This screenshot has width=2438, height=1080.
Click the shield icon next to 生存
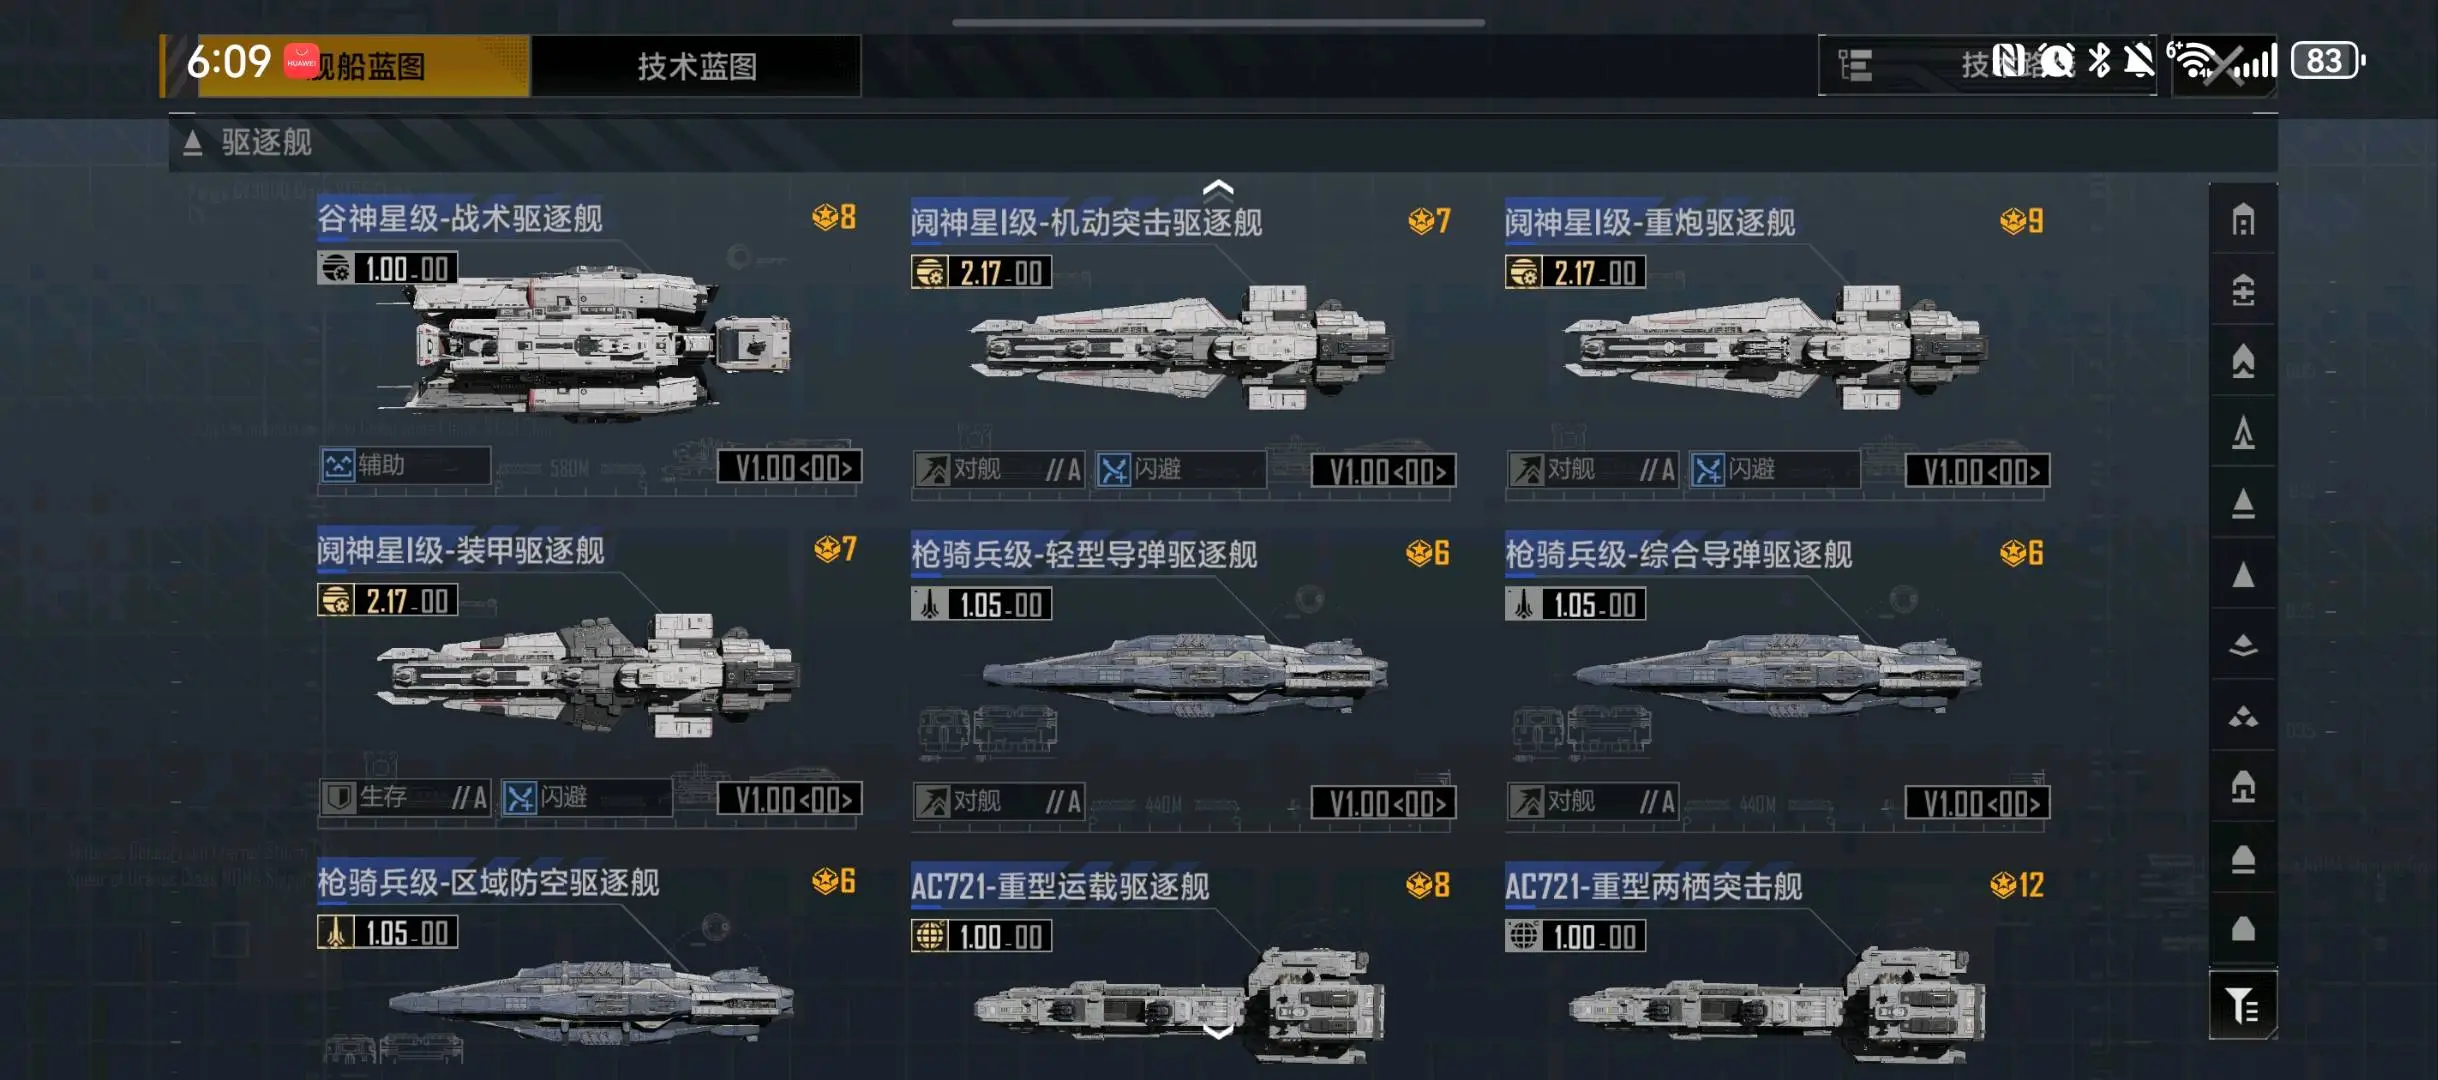click(x=338, y=797)
